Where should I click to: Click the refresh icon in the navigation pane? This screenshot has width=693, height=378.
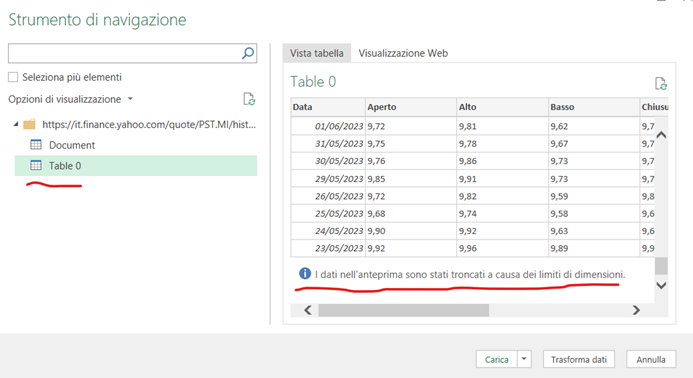click(249, 99)
